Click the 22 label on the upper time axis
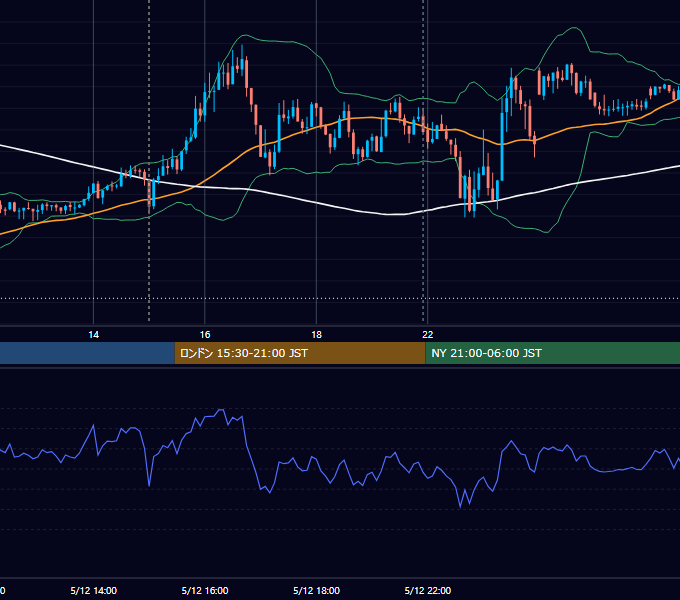The height and width of the screenshot is (600, 680). [428, 335]
